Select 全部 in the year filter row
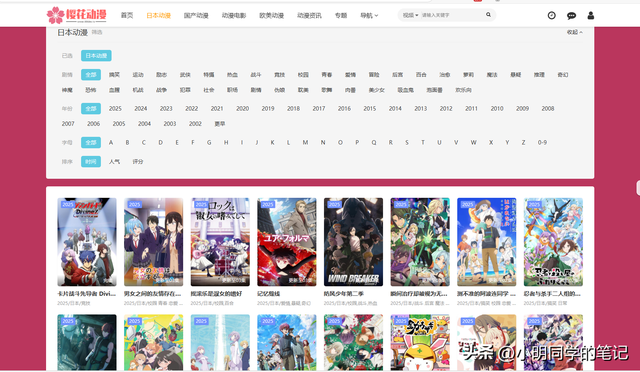This screenshot has width=640, height=372. click(x=91, y=109)
